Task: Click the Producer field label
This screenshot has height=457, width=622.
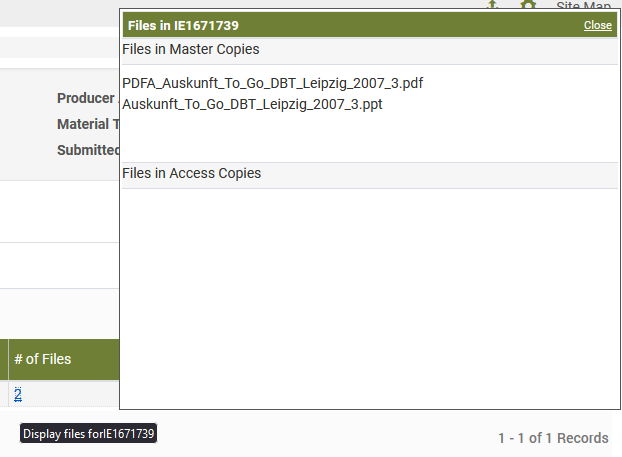Action: [87, 98]
